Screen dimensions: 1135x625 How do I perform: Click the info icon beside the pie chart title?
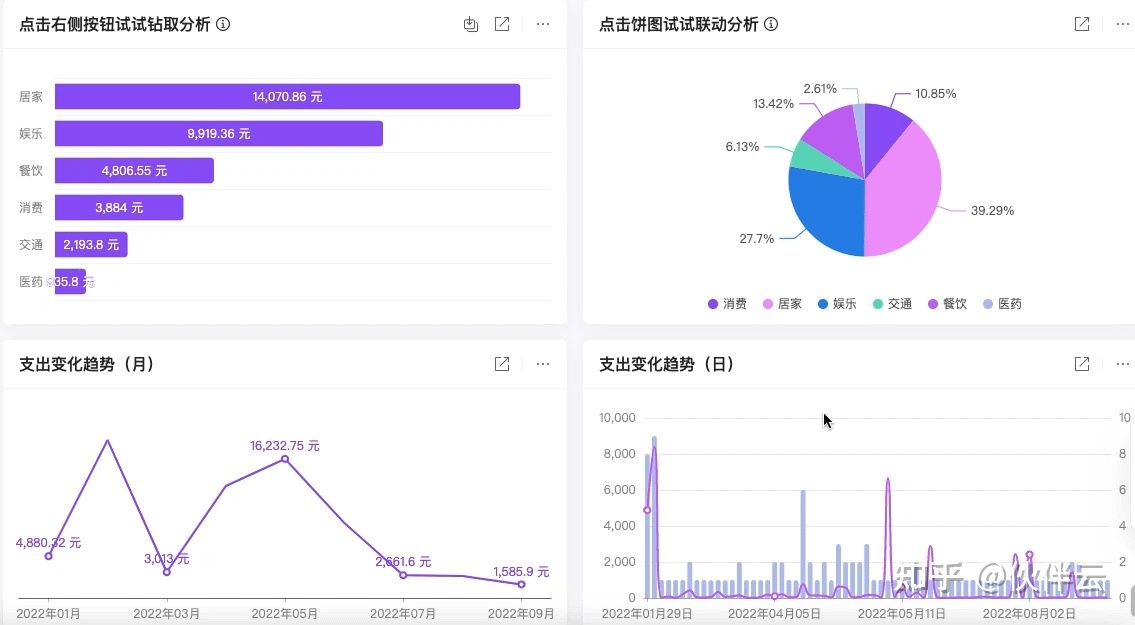(x=771, y=24)
